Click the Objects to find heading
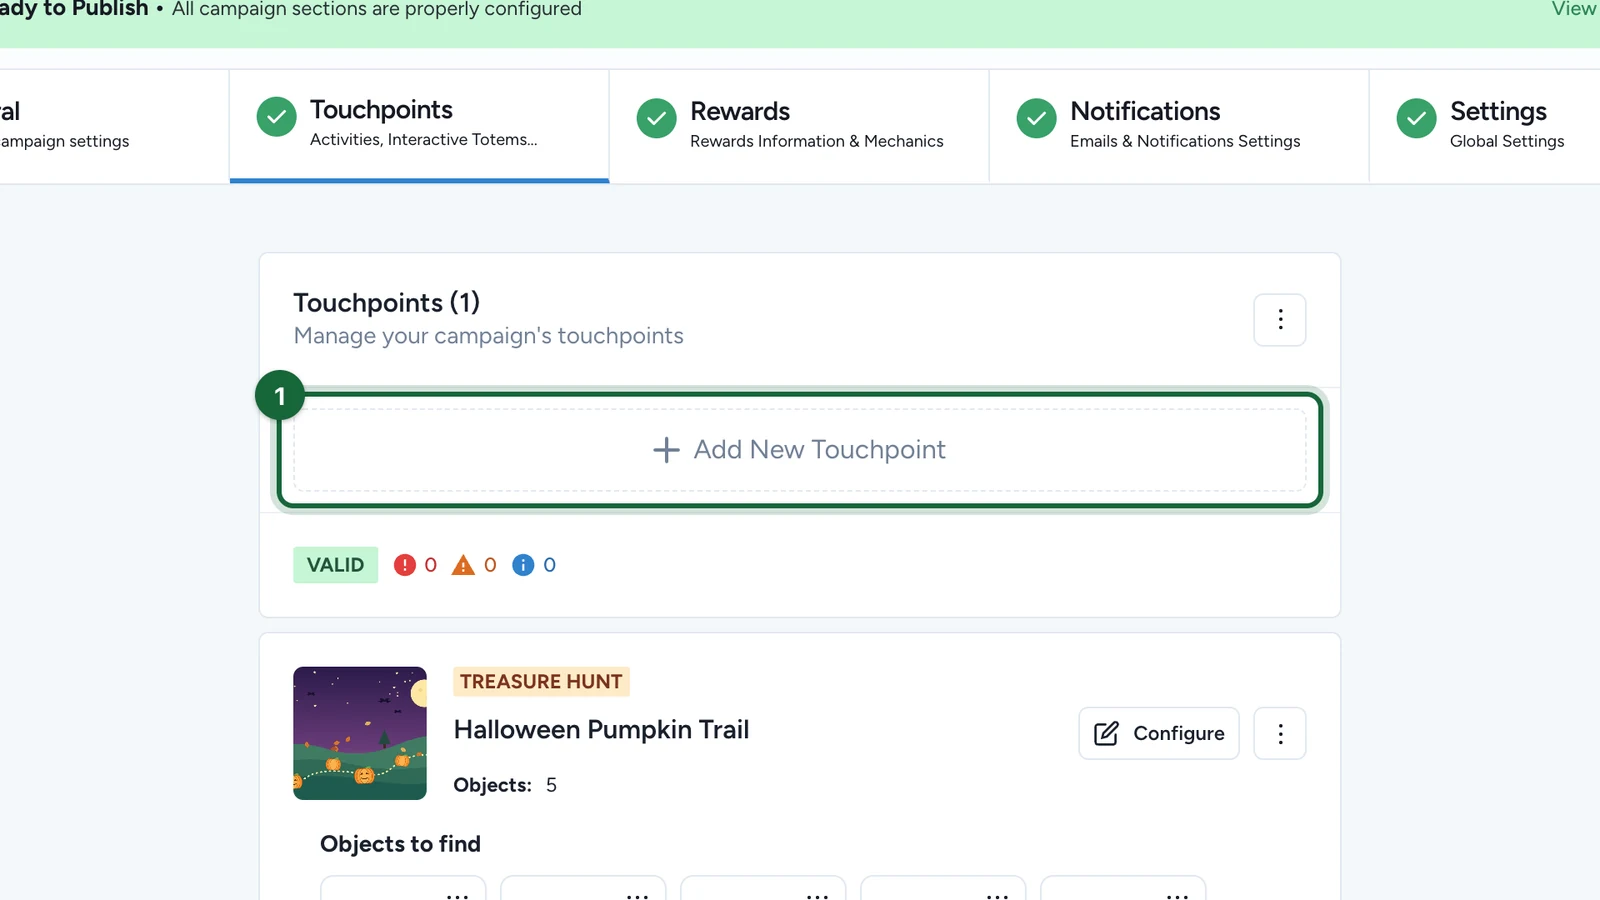 point(400,844)
